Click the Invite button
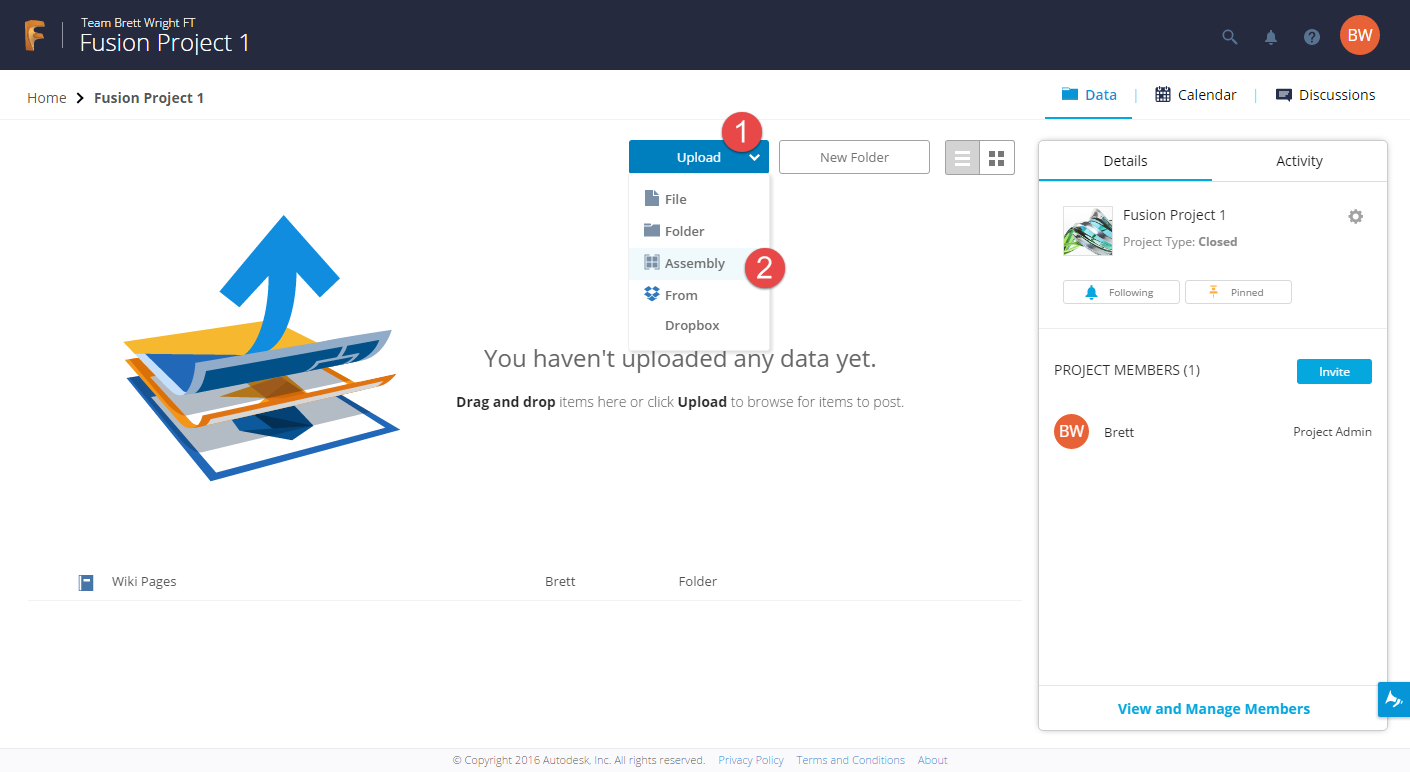1410x772 pixels. tap(1334, 371)
